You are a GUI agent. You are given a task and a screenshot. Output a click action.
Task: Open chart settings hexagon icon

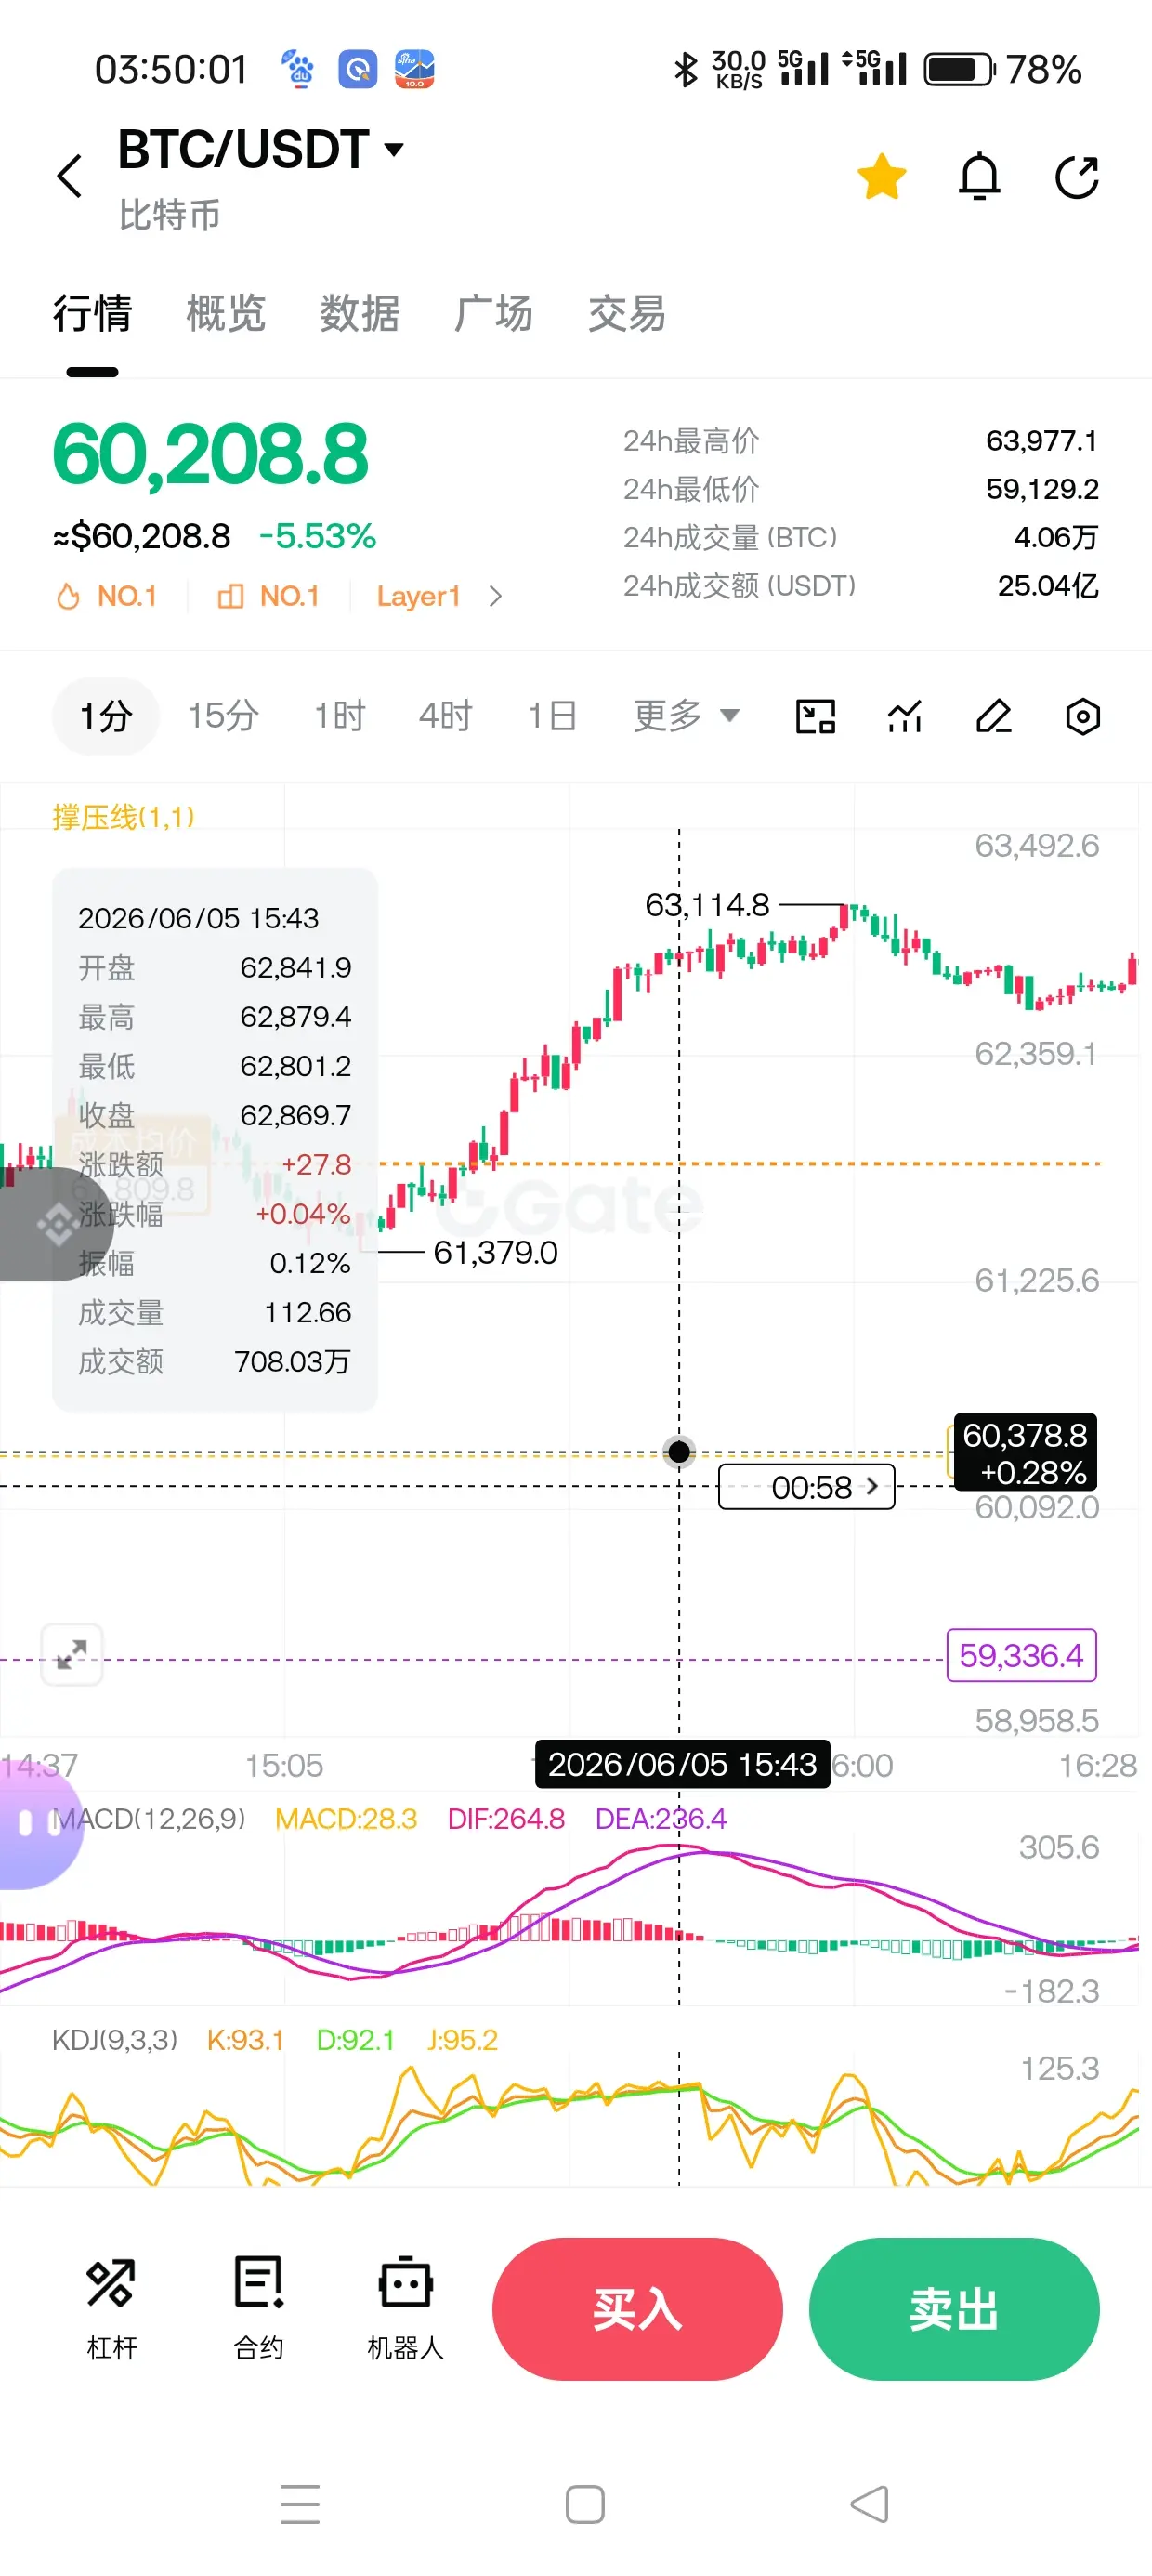tap(1083, 716)
